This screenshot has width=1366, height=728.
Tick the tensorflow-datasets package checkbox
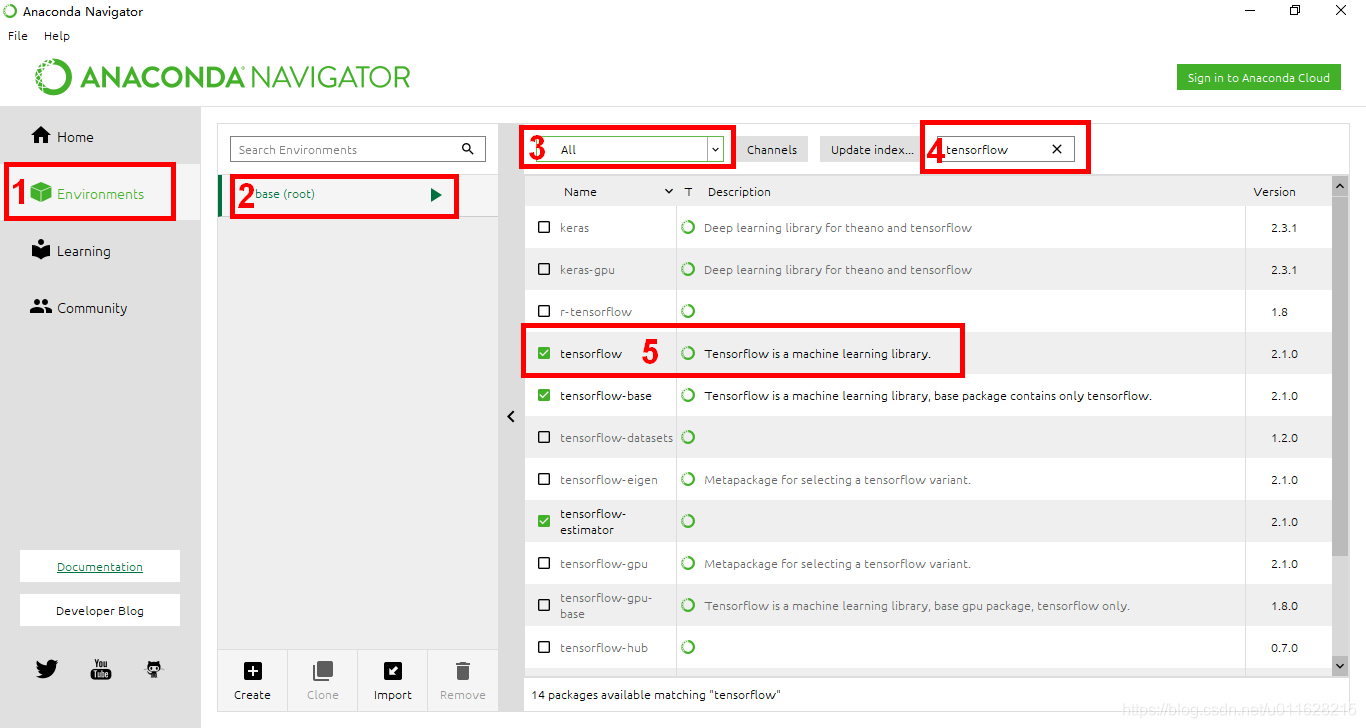tap(544, 437)
